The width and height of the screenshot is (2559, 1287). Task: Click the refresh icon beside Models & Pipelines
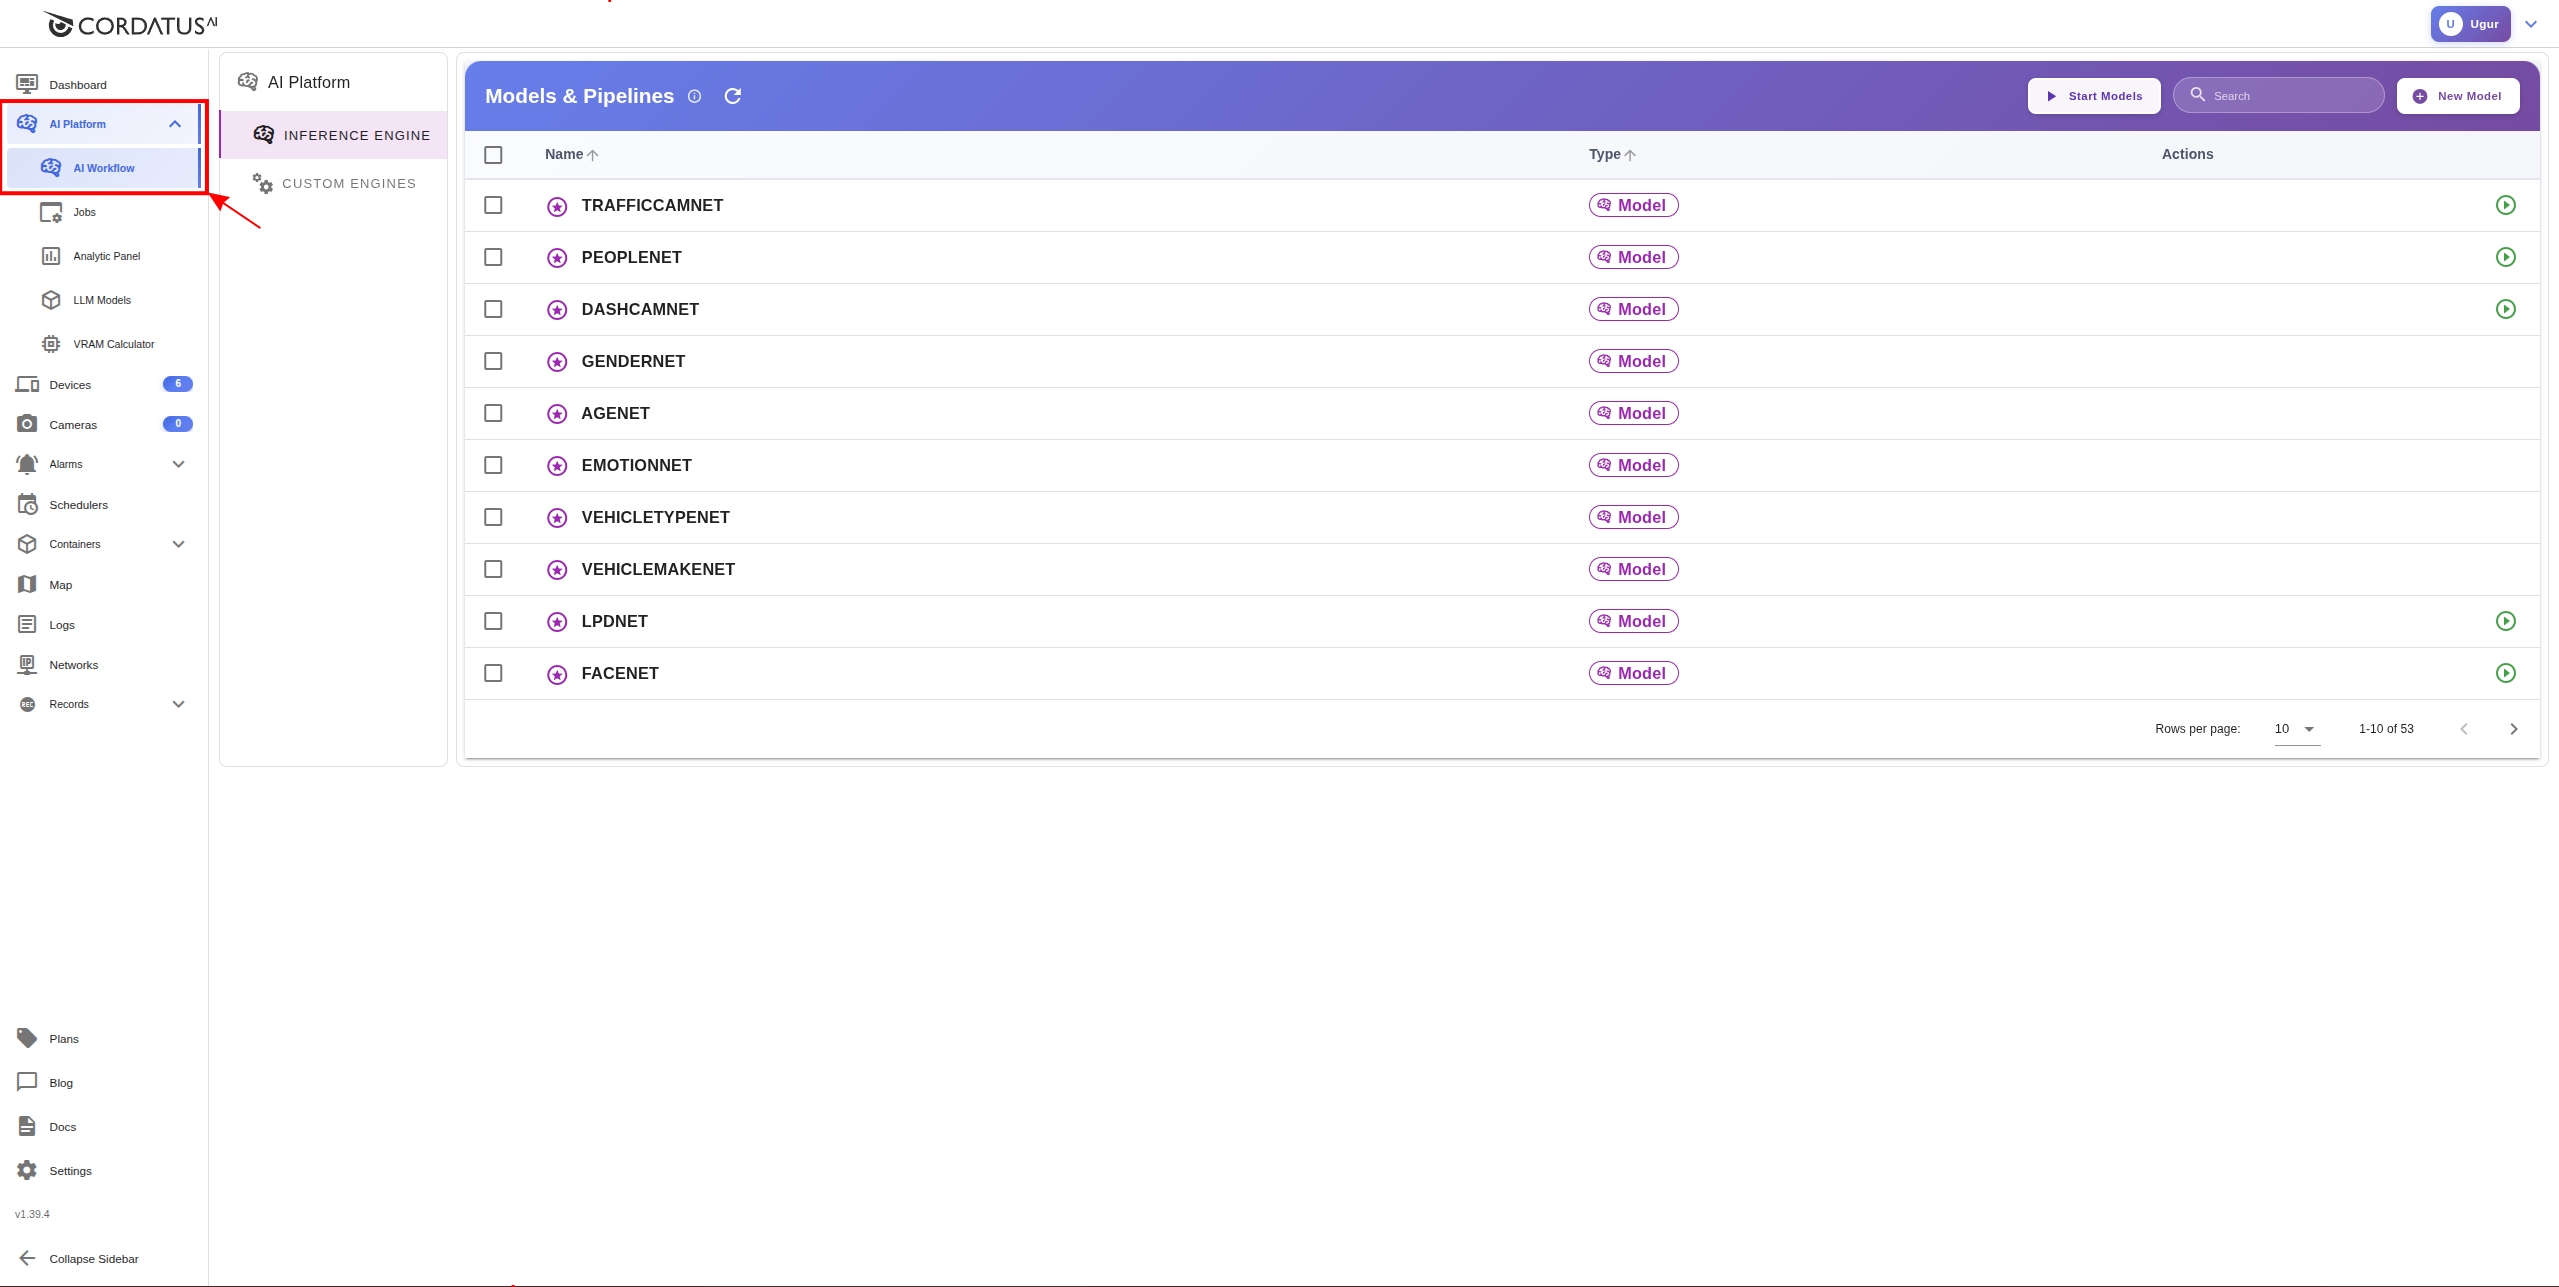732,96
